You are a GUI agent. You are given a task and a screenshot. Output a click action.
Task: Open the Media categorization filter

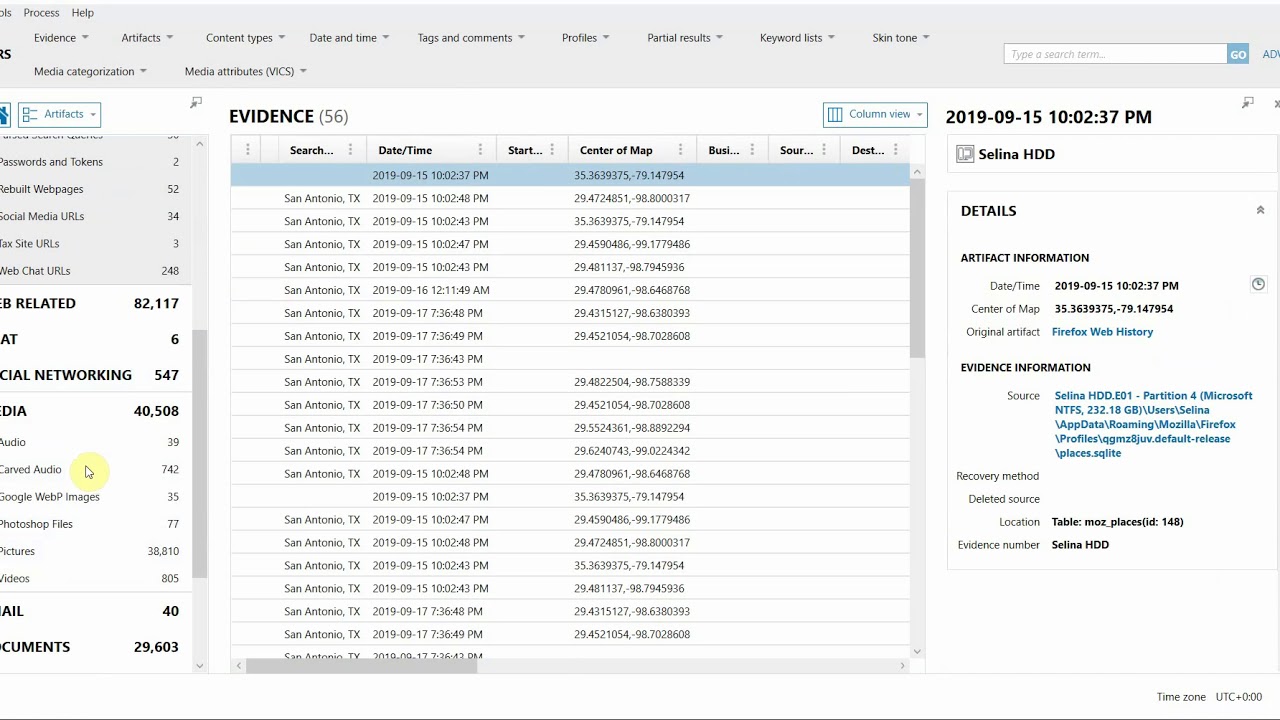tap(90, 71)
